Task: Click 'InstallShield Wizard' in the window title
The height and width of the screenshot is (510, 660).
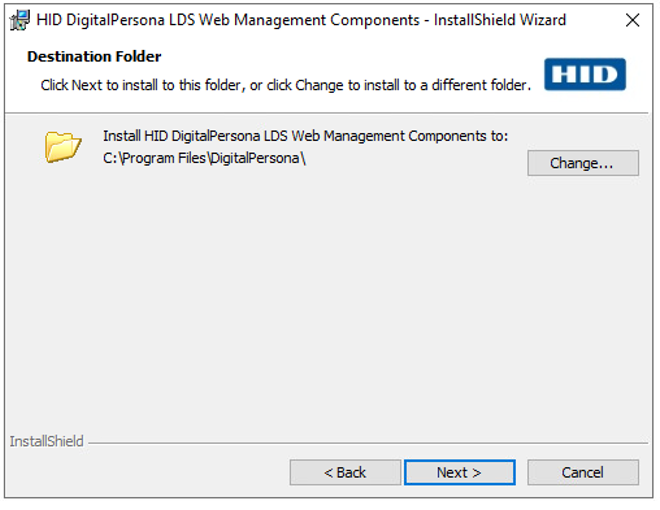Action: pos(499,20)
